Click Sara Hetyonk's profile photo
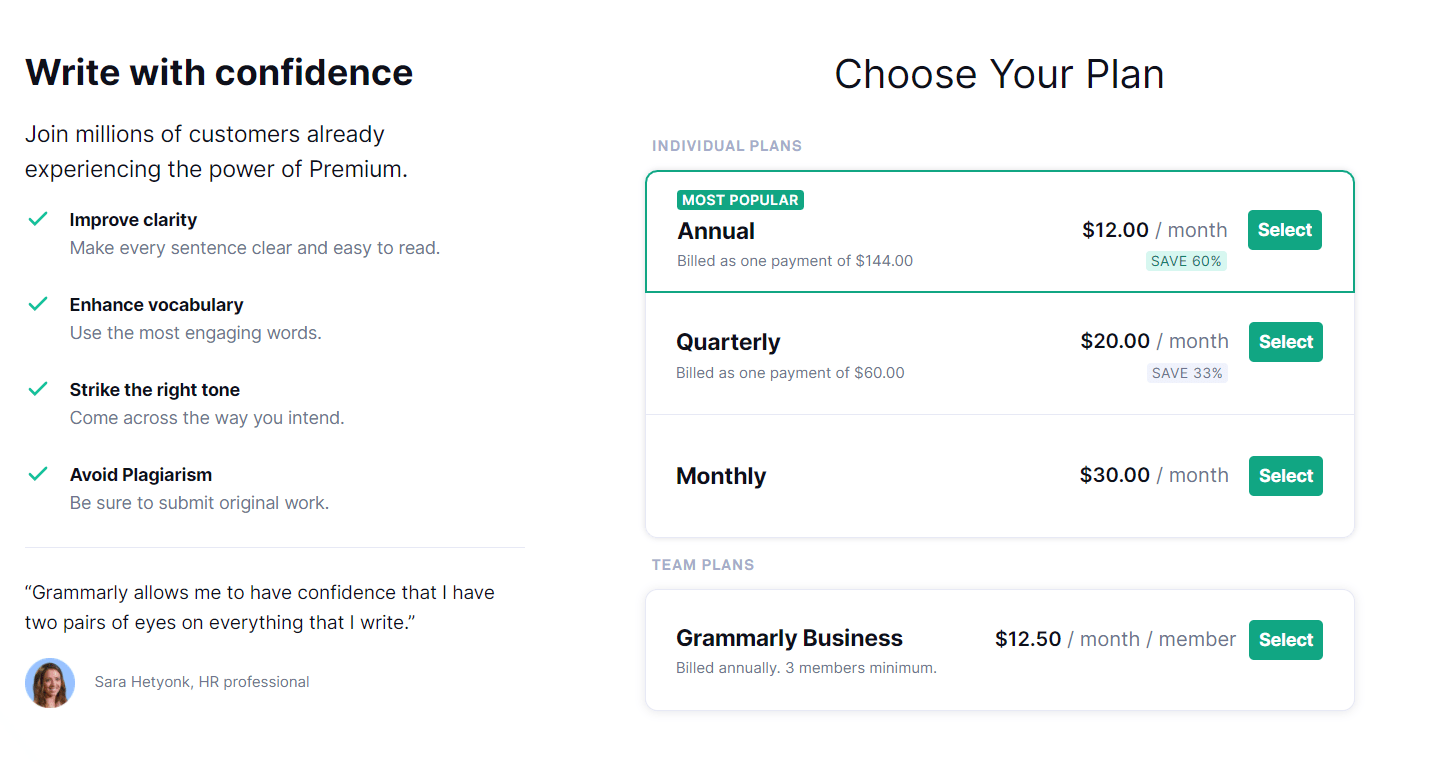This screenshot has height=762, width=1444. (49, 682)
